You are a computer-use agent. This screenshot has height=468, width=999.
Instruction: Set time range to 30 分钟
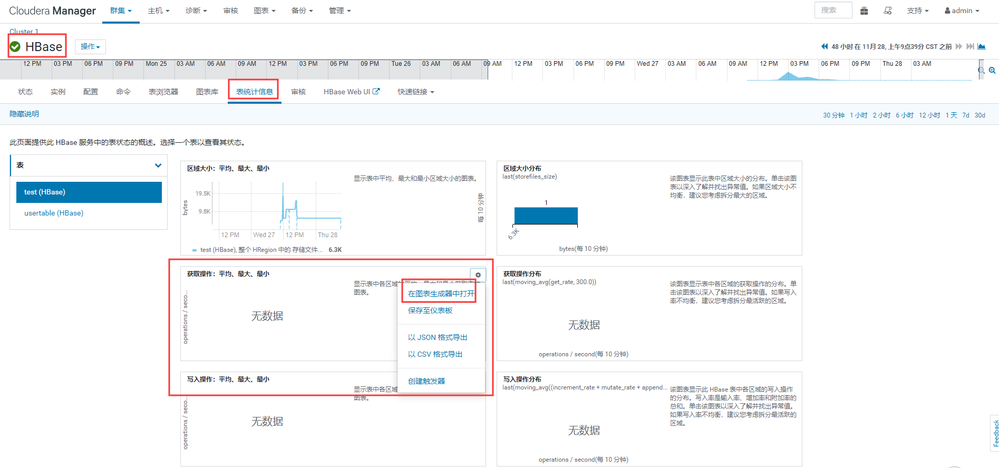click(x=833, y=115)
